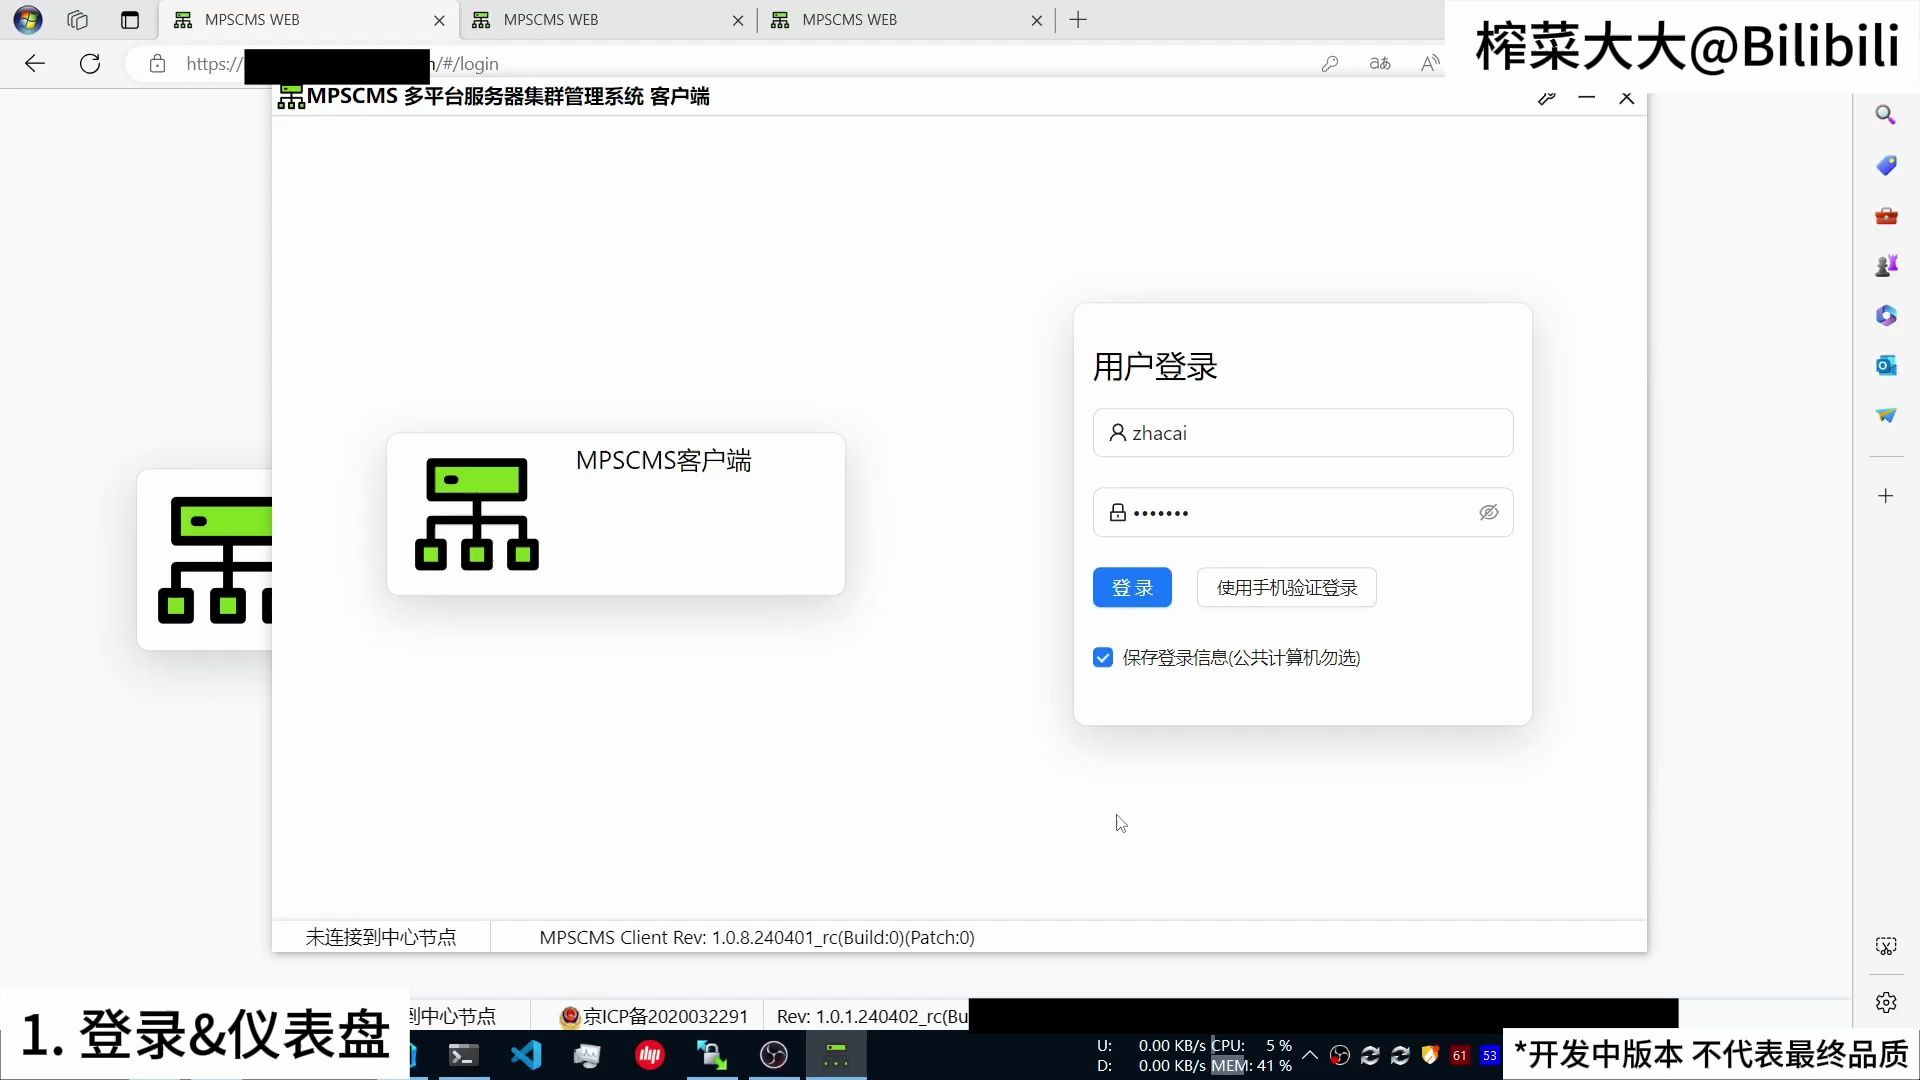Open the red round taskbar app
The image size is (1920, 1080).
pyautogui.click(x=650, y=1055)
